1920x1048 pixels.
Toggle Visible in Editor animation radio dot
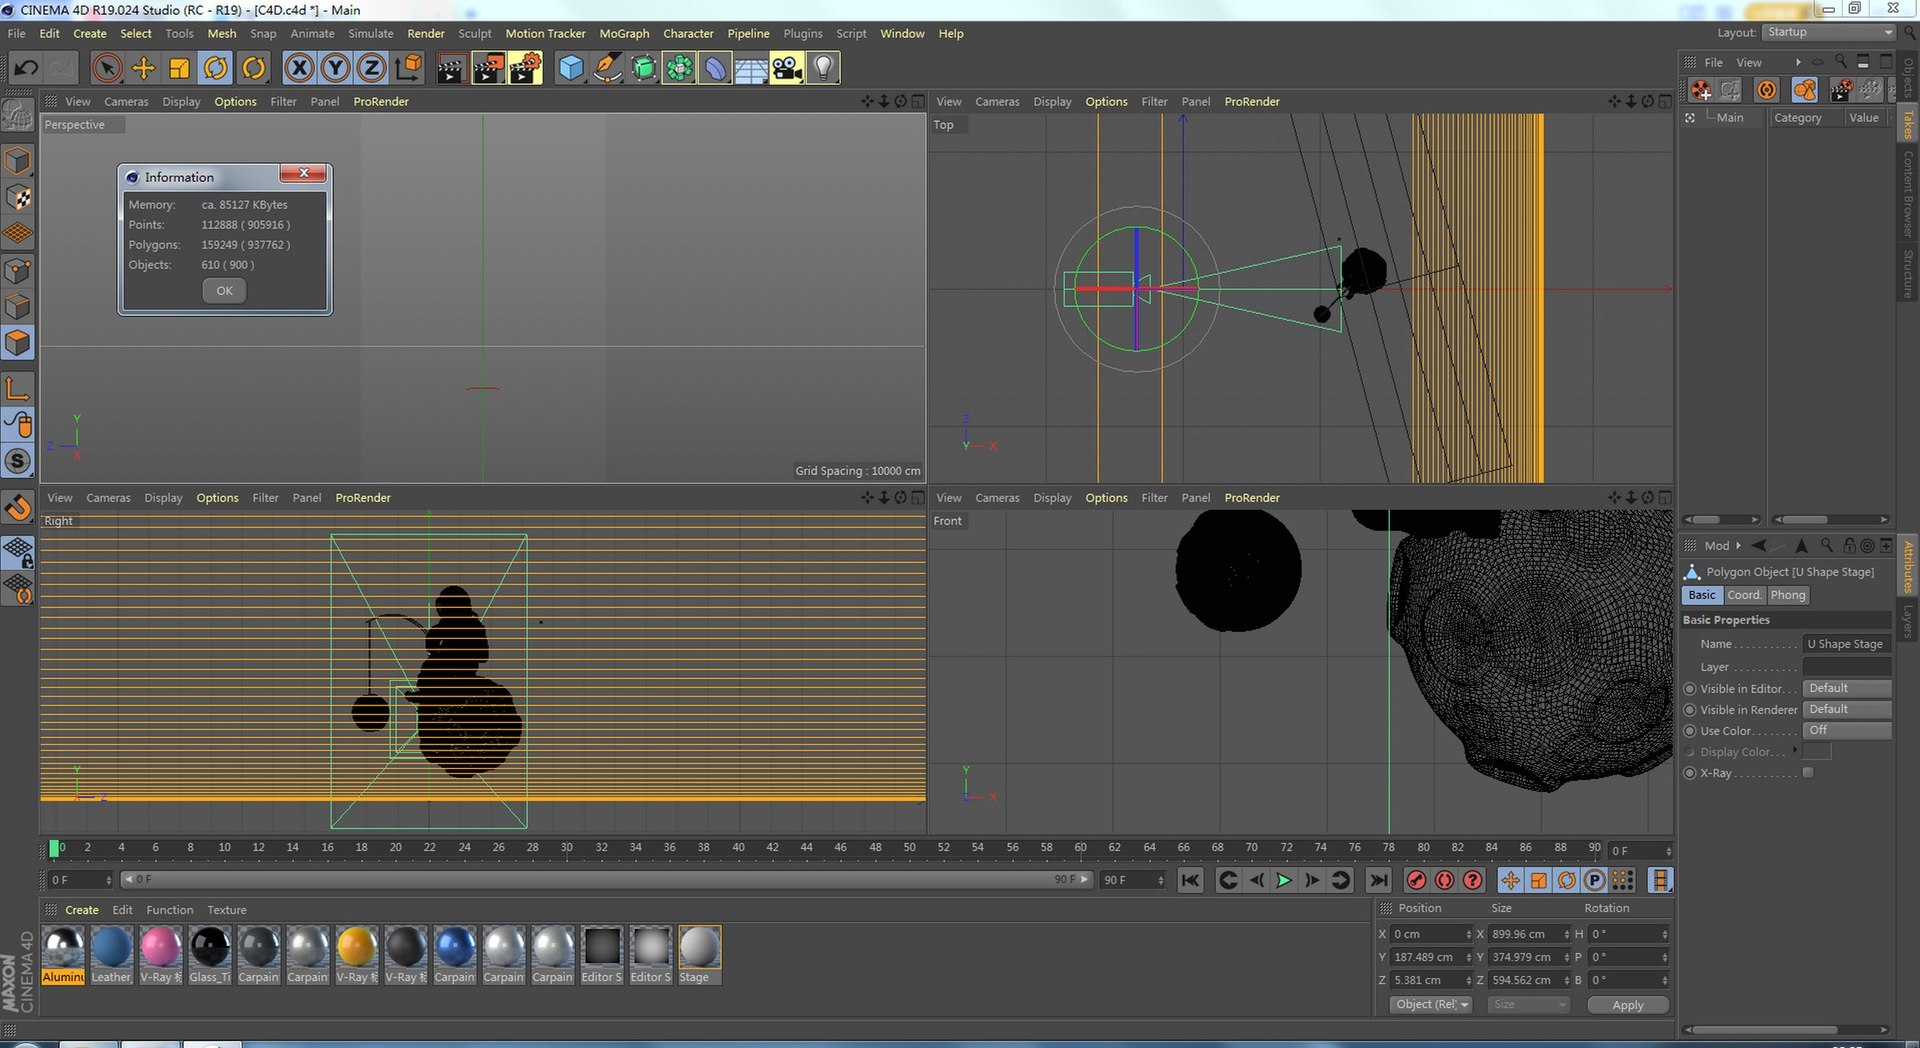pyautogui.click(x=1690, y=689)
